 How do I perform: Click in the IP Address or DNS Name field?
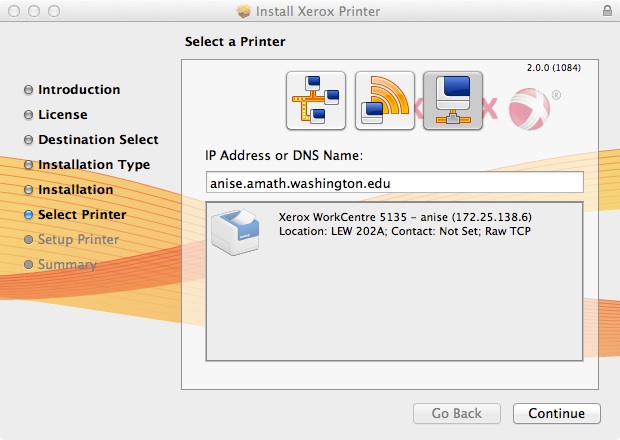click(x=395, y=183)
